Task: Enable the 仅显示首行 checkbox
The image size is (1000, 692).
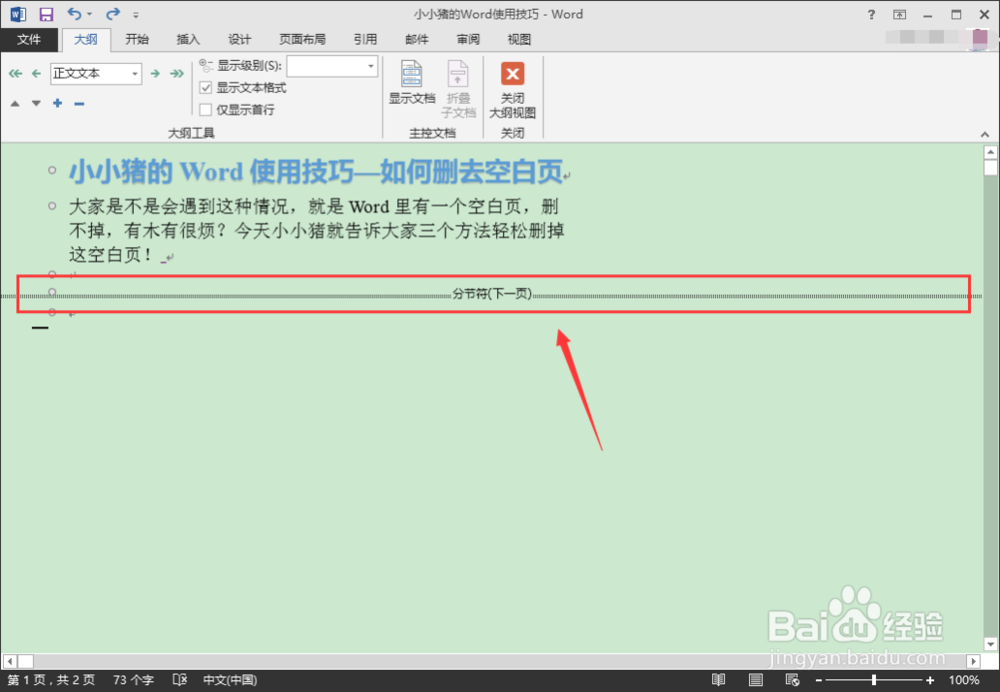Action: coord(206,110)
